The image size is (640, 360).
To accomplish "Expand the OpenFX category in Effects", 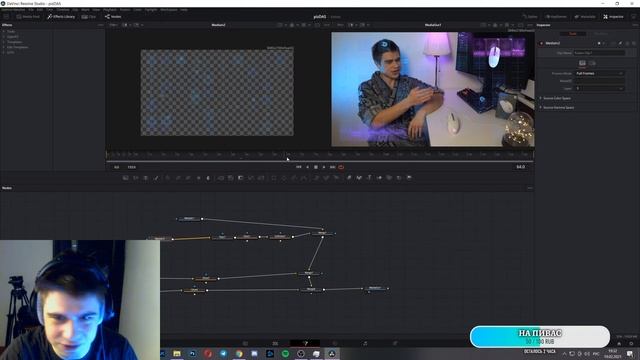I will pyautogui.click(x=4, y=37).
